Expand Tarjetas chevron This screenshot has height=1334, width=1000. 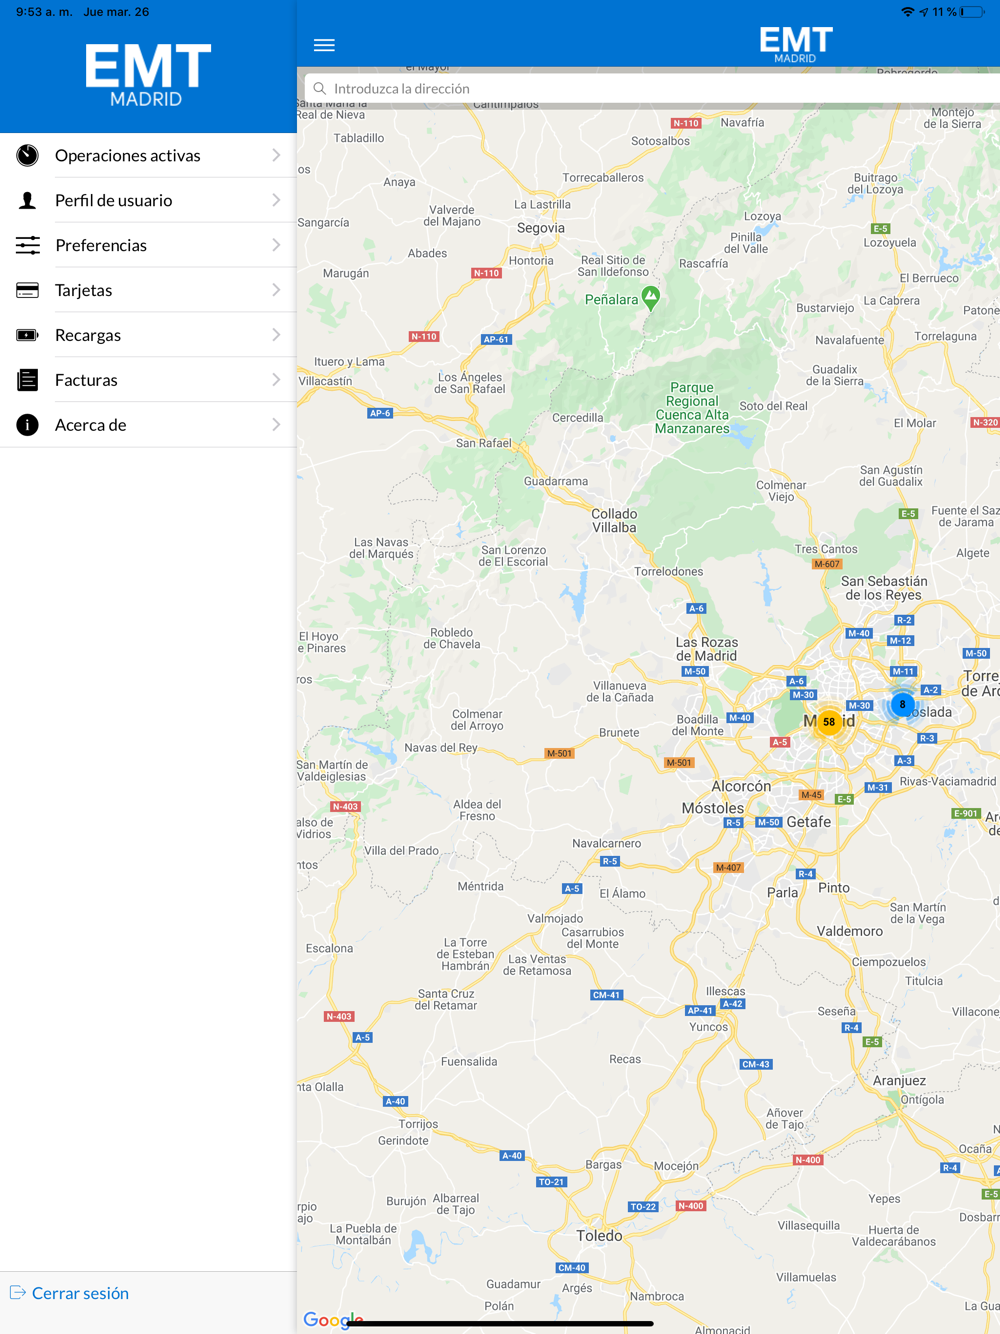[276, 290]
